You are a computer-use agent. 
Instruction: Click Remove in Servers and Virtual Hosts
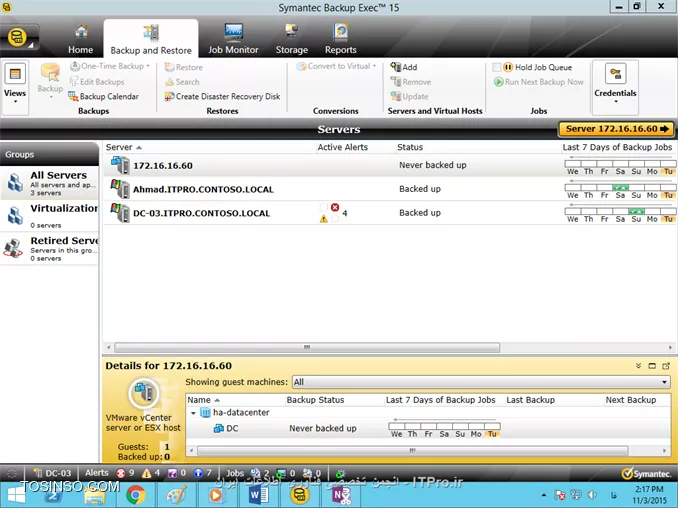point(411,82)
